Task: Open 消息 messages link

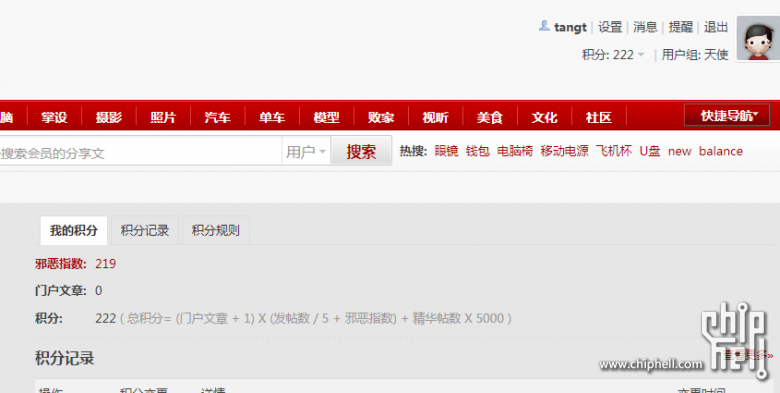Action: 645,27
